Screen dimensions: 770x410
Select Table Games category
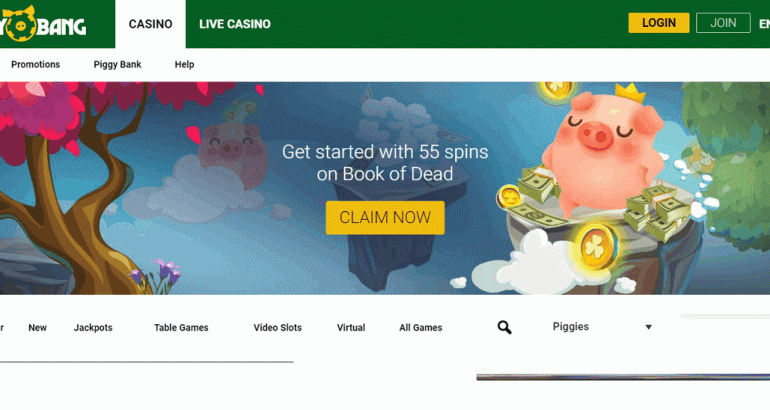click(x=181, y=328)
